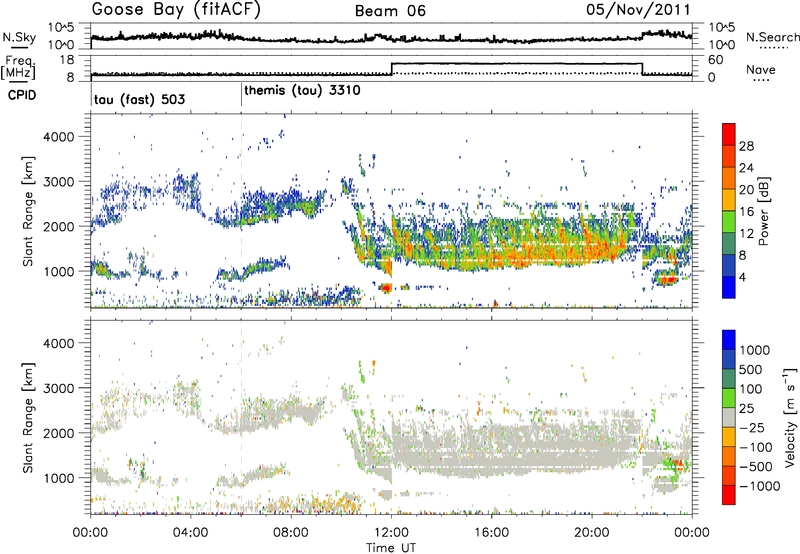Click the '20:00' time axis label
Screen dimensions: 800x554
point(592,533)
